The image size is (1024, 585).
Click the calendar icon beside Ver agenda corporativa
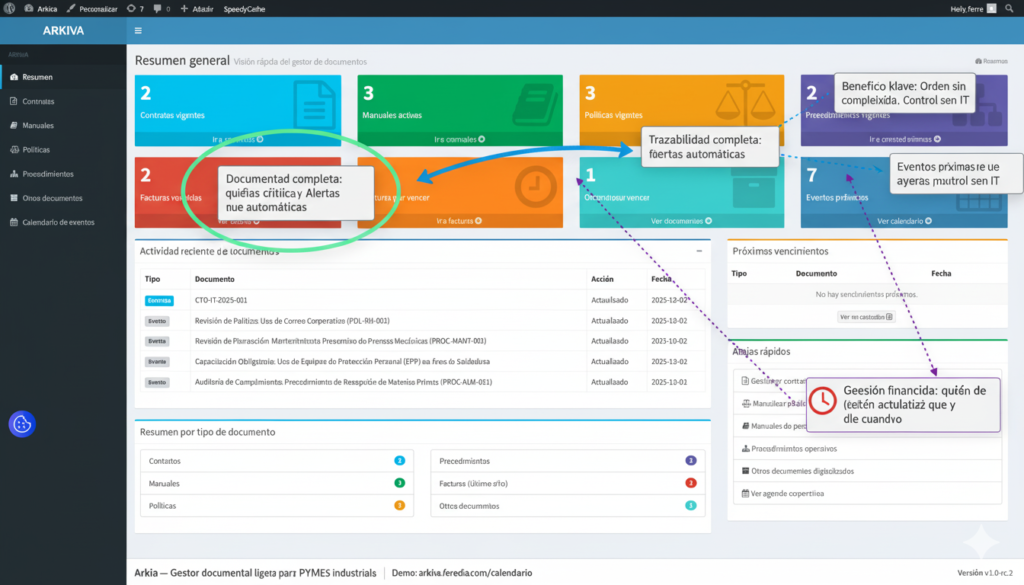[745, 494]
